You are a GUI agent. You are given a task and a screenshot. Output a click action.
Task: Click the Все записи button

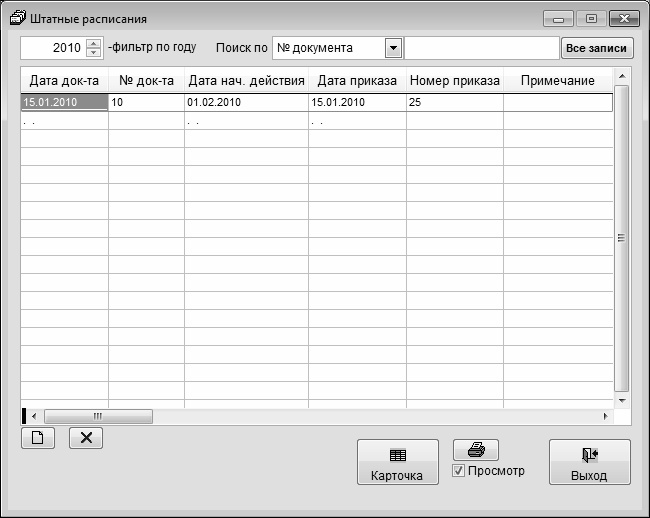point(596,48)
